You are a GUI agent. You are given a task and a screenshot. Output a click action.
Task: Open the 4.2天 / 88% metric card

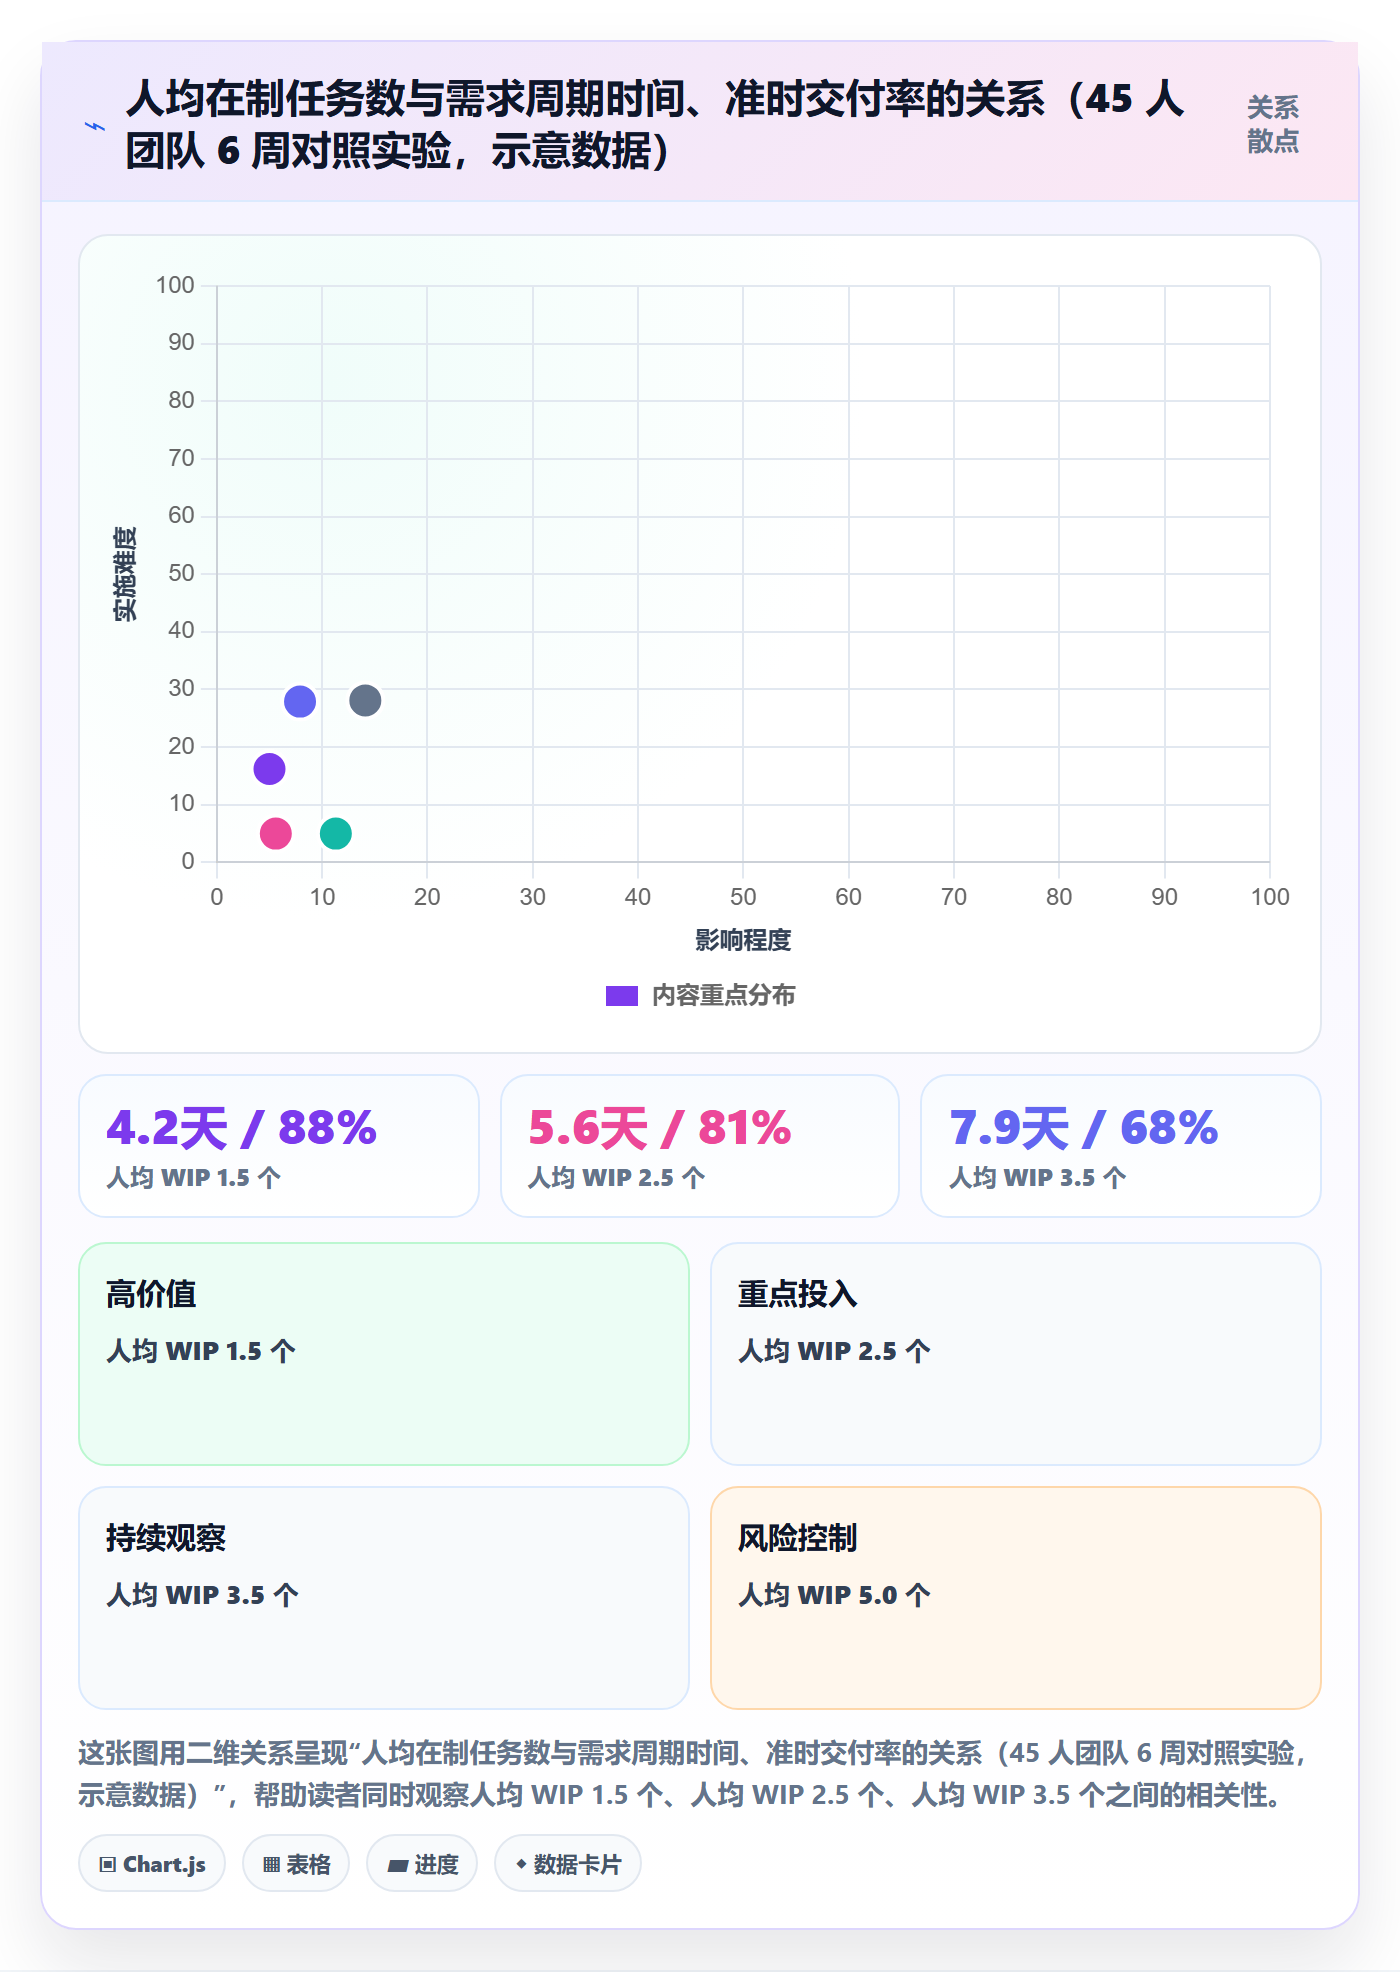279,1146
